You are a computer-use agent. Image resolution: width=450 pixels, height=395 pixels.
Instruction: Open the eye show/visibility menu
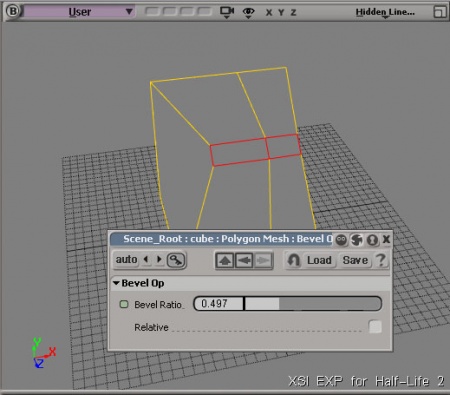[249, 13]
